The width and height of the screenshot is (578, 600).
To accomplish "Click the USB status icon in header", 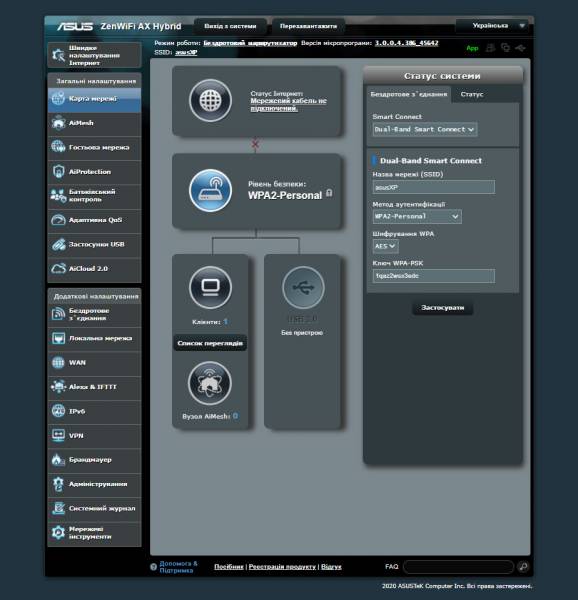I will 520,48.
